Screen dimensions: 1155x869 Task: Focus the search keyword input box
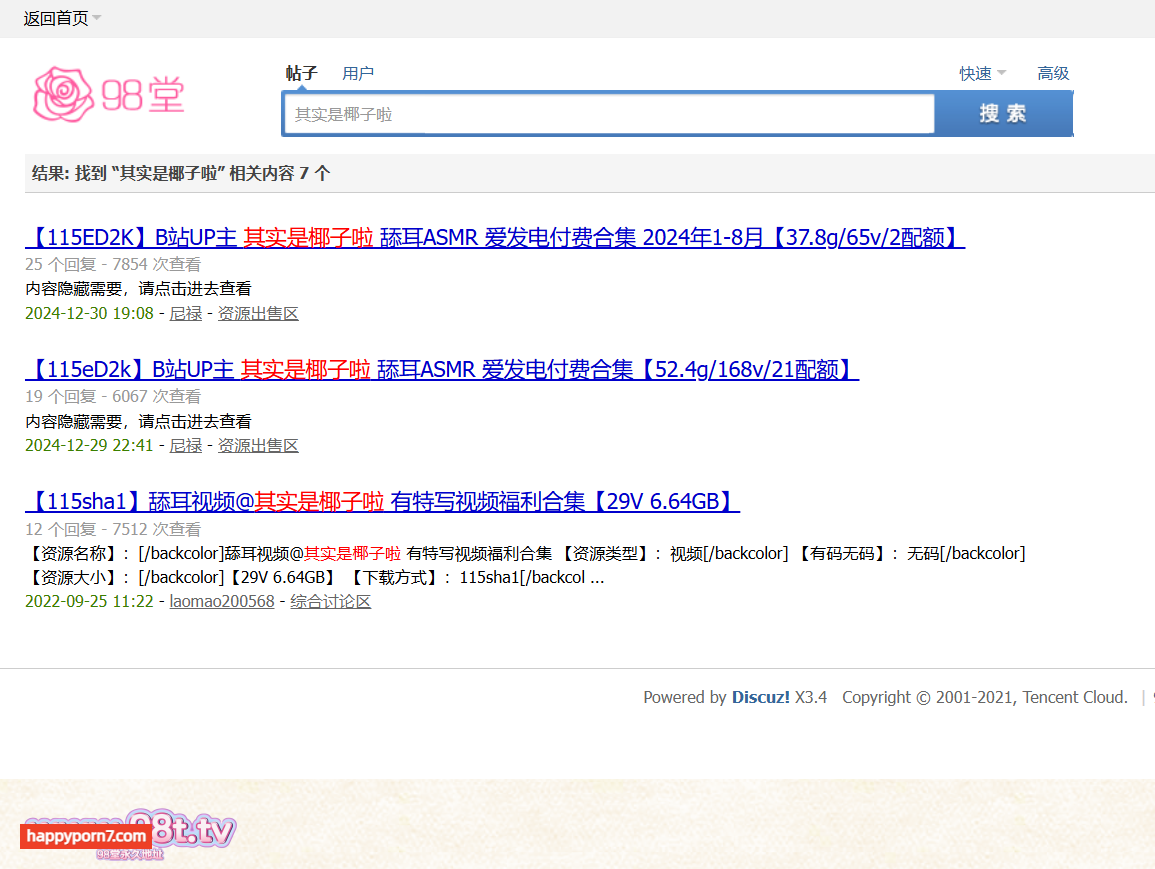point(608,114)
